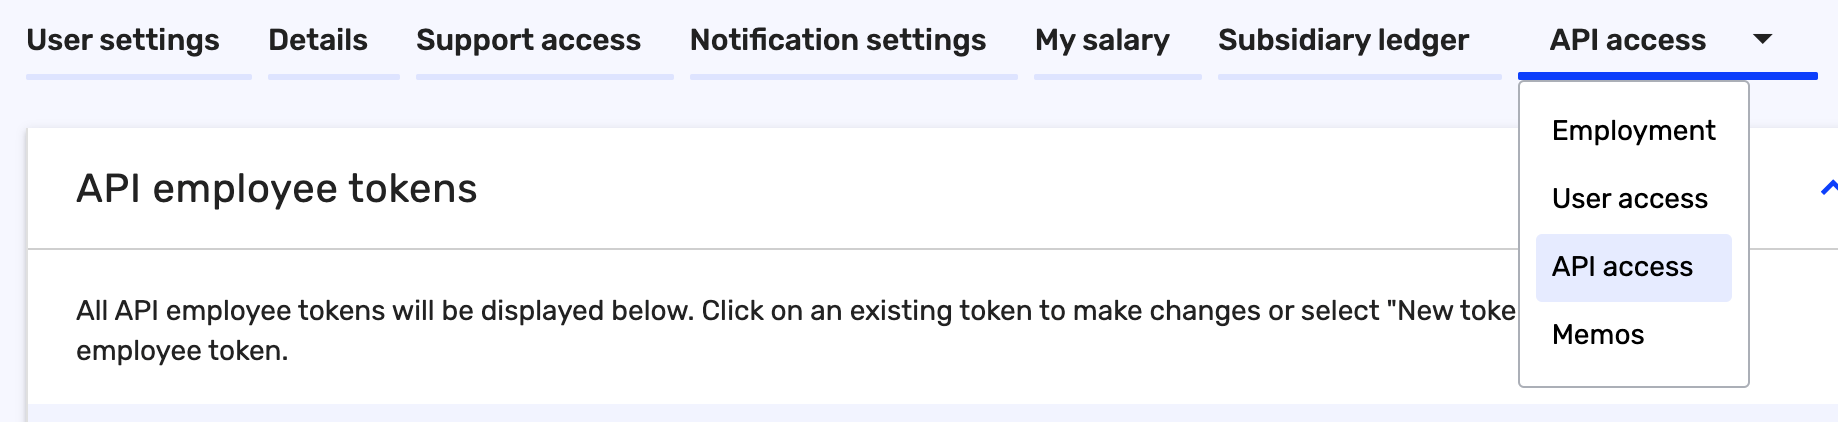Screen dimensions: 1838x422
Task: Select the My salary tab
Action: click(1102, 40)
